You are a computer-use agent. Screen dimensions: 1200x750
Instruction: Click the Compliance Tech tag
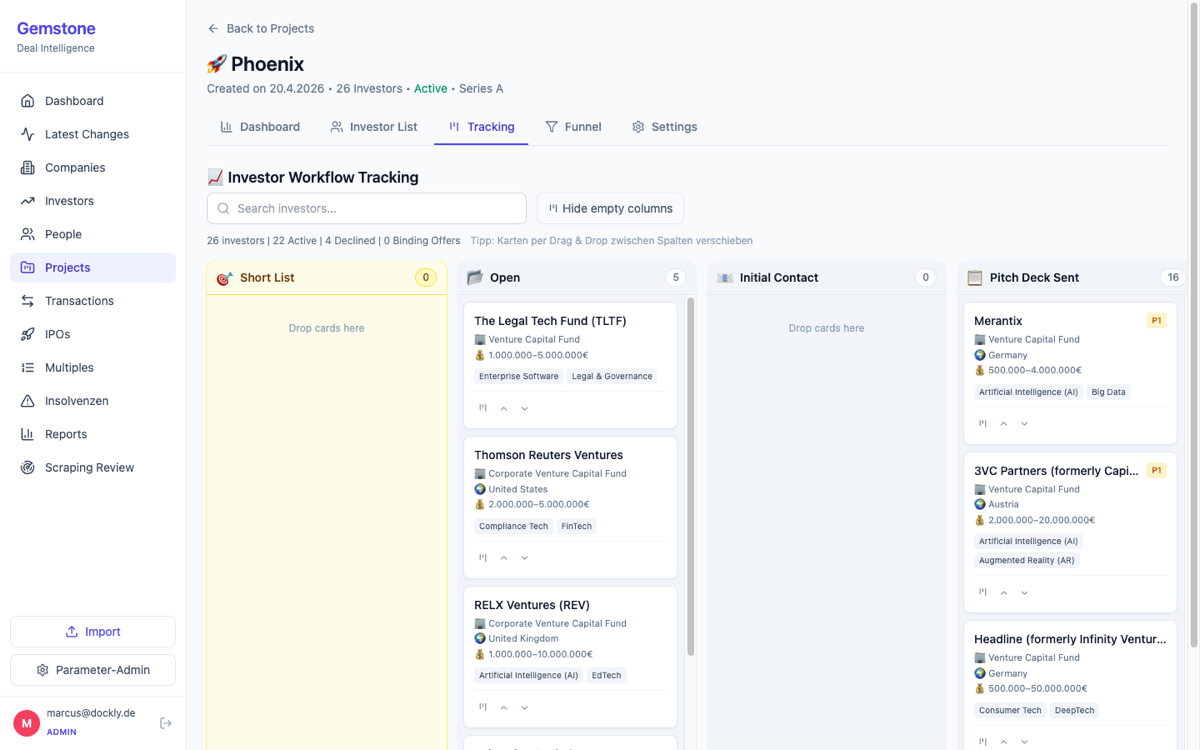coord(513,526)
